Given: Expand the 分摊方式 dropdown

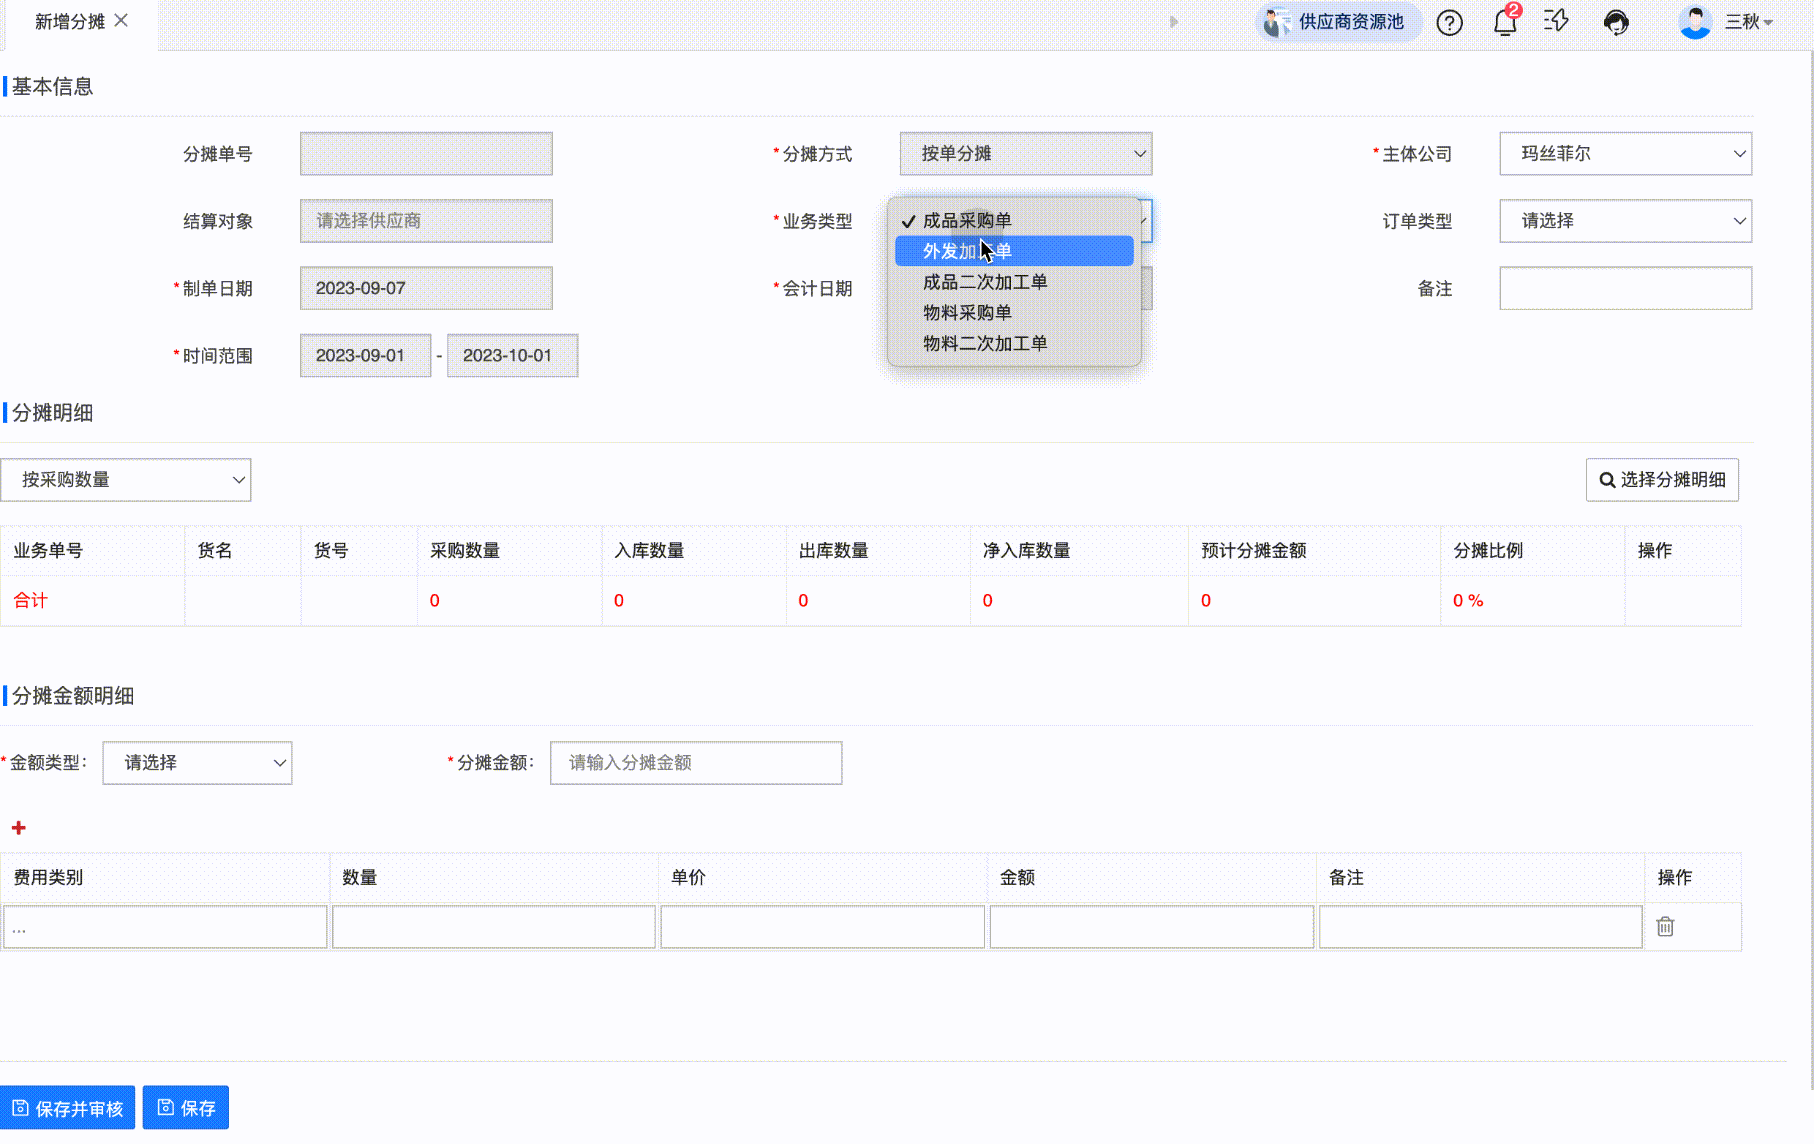Looking at the screenshot, I should coord(1025,154).
